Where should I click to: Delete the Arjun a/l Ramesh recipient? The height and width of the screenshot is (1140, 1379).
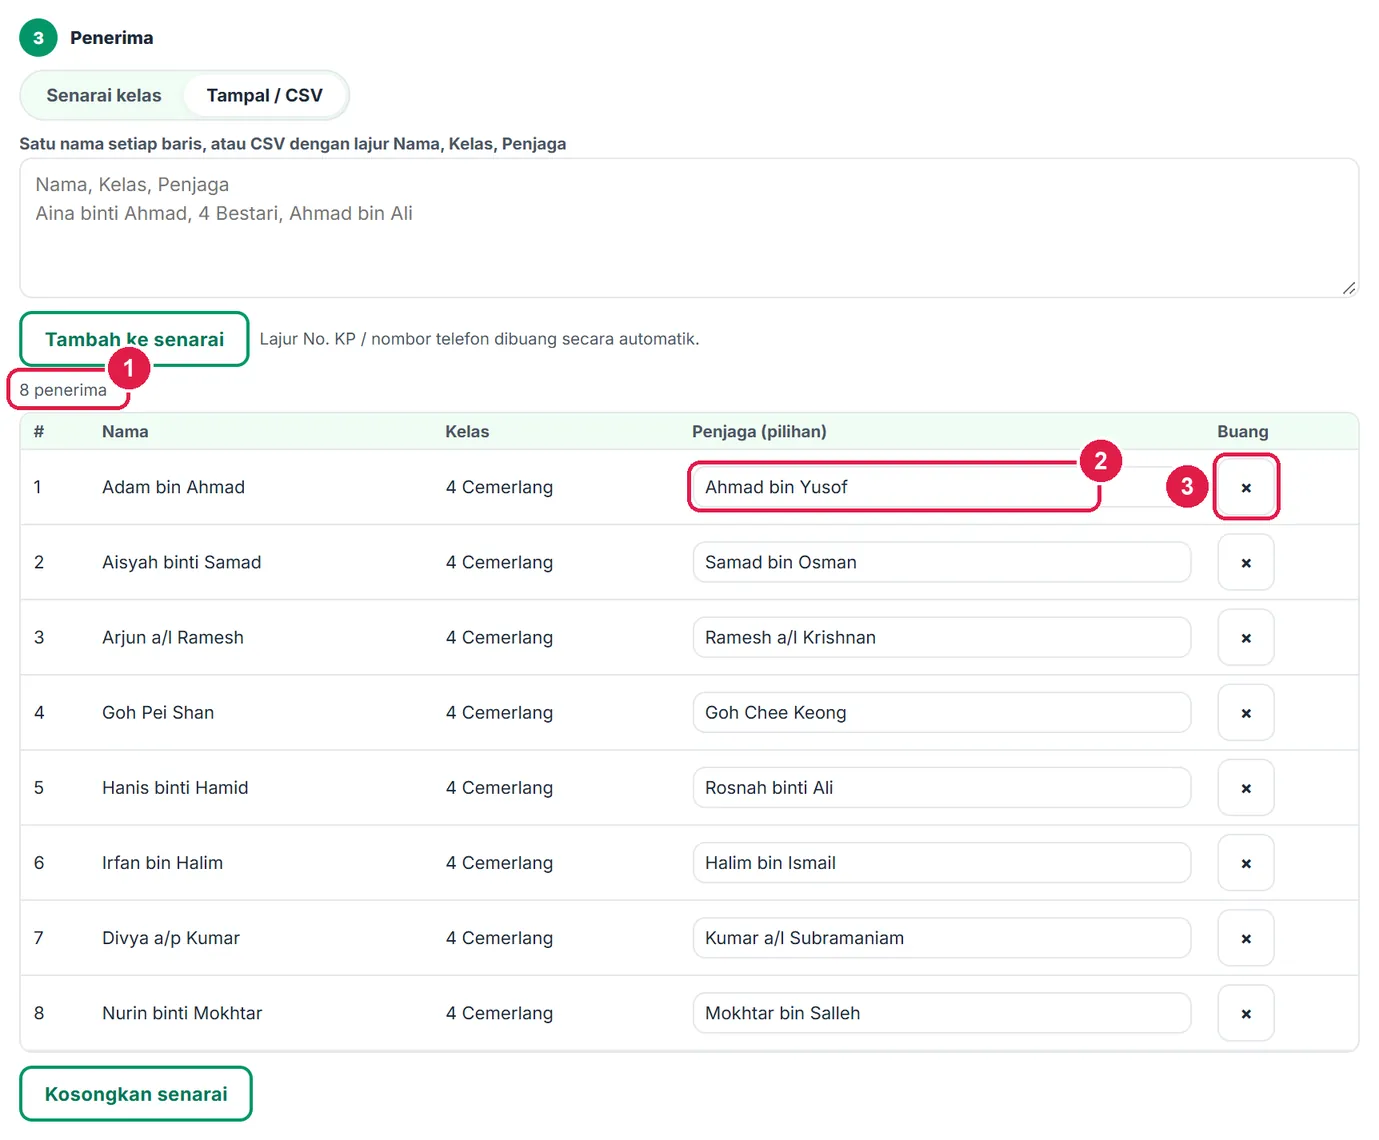[1245, 637]
